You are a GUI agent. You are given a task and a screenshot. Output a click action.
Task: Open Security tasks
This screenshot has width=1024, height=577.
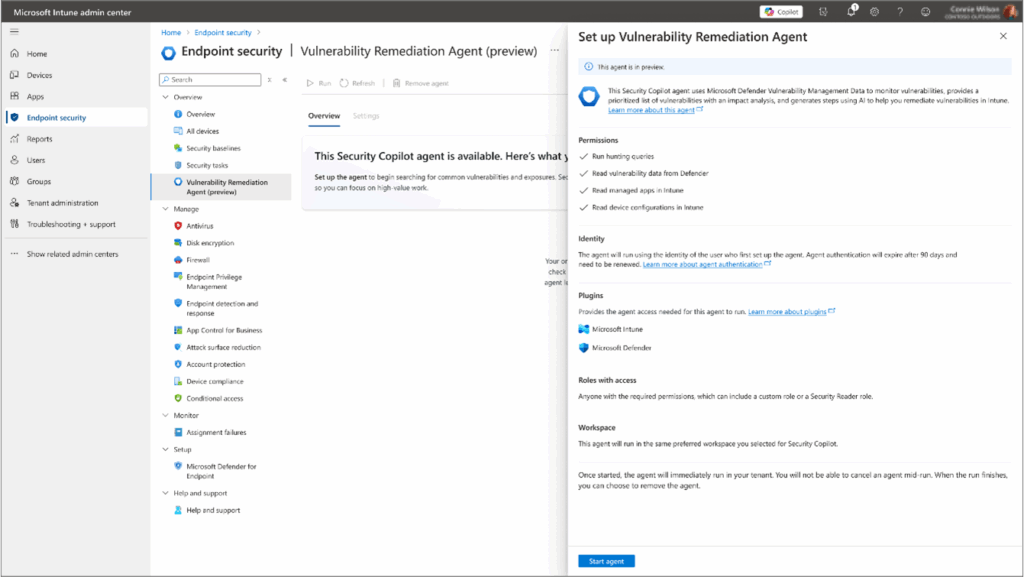[207, 165]
